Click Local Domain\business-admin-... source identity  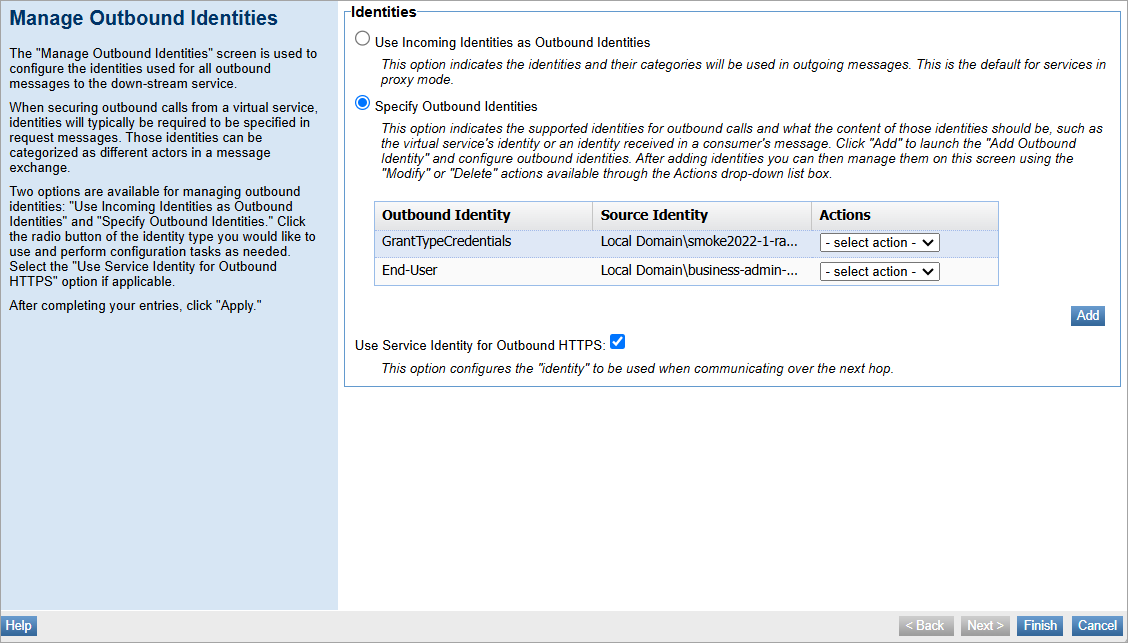[x=701, y=272]
